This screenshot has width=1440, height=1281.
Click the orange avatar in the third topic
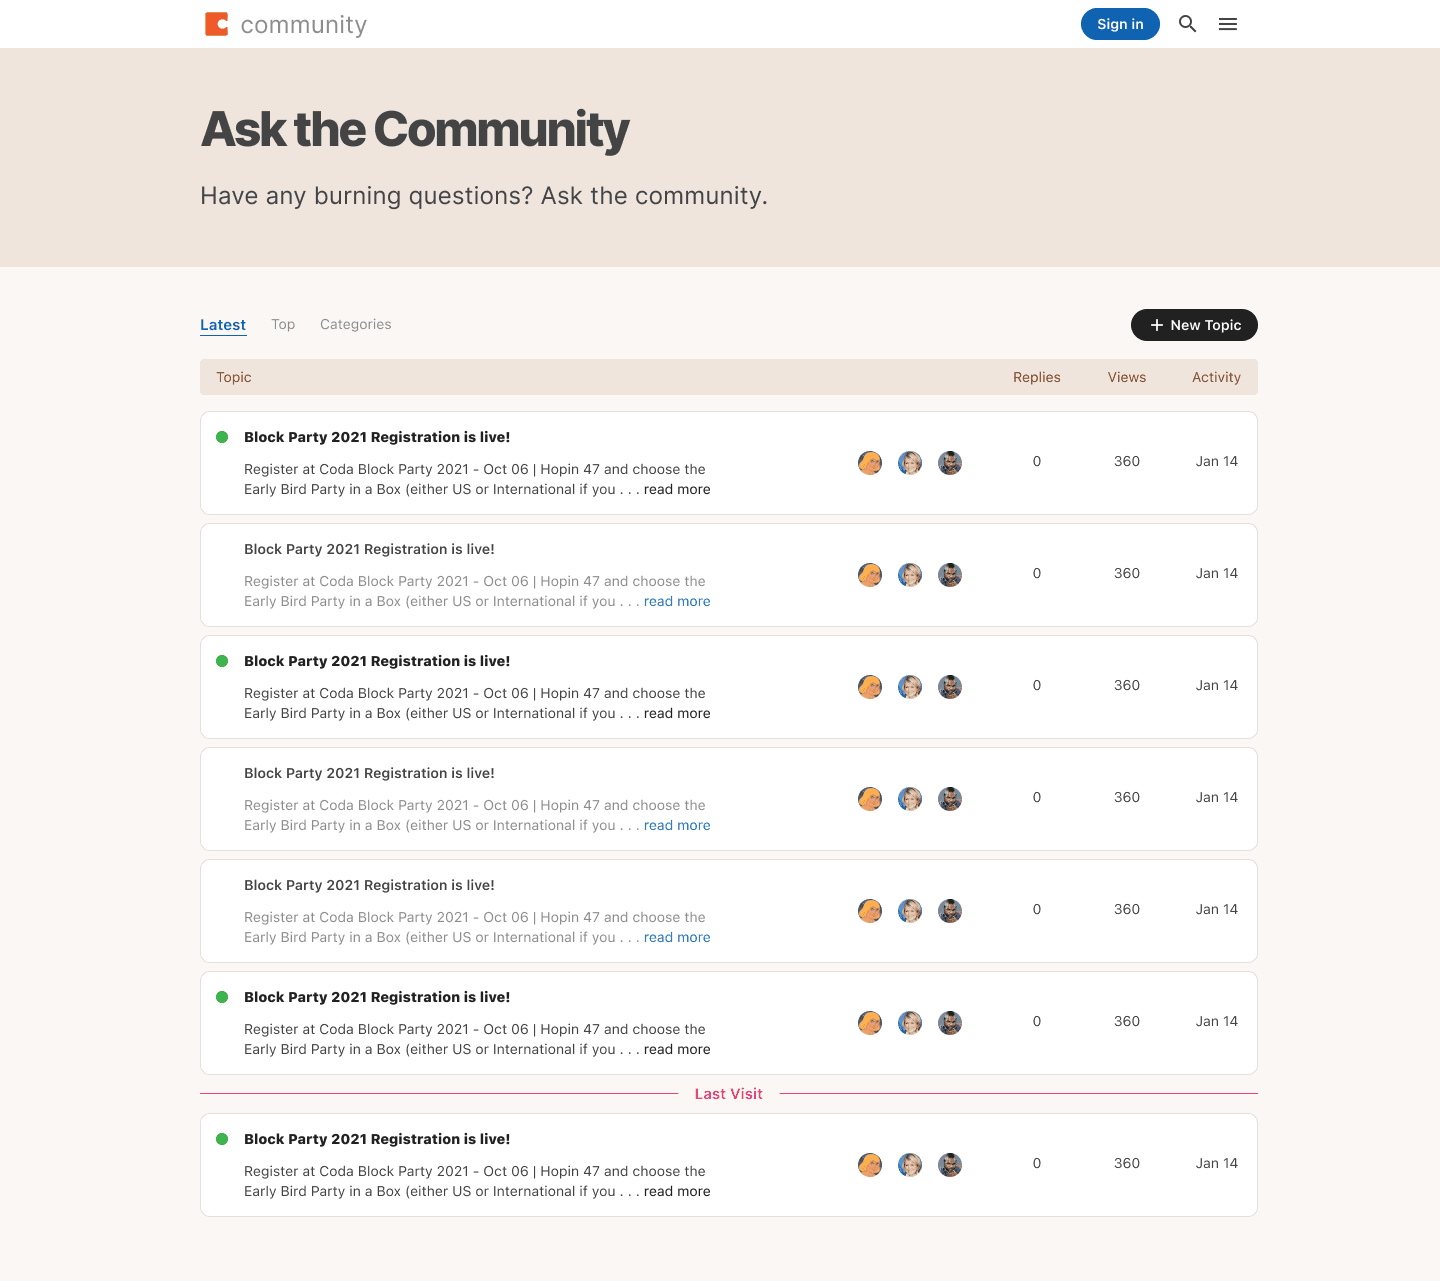tap(870, 687)
